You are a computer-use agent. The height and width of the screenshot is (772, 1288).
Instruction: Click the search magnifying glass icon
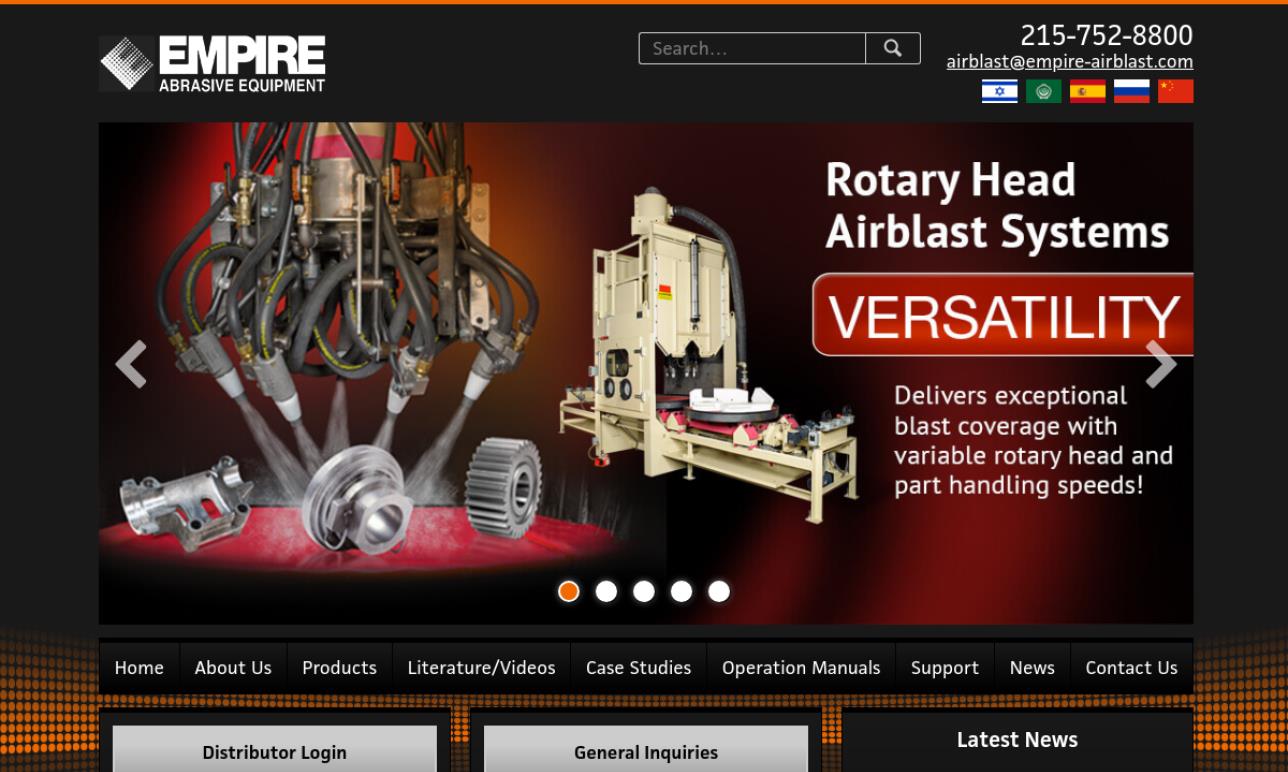891,47
